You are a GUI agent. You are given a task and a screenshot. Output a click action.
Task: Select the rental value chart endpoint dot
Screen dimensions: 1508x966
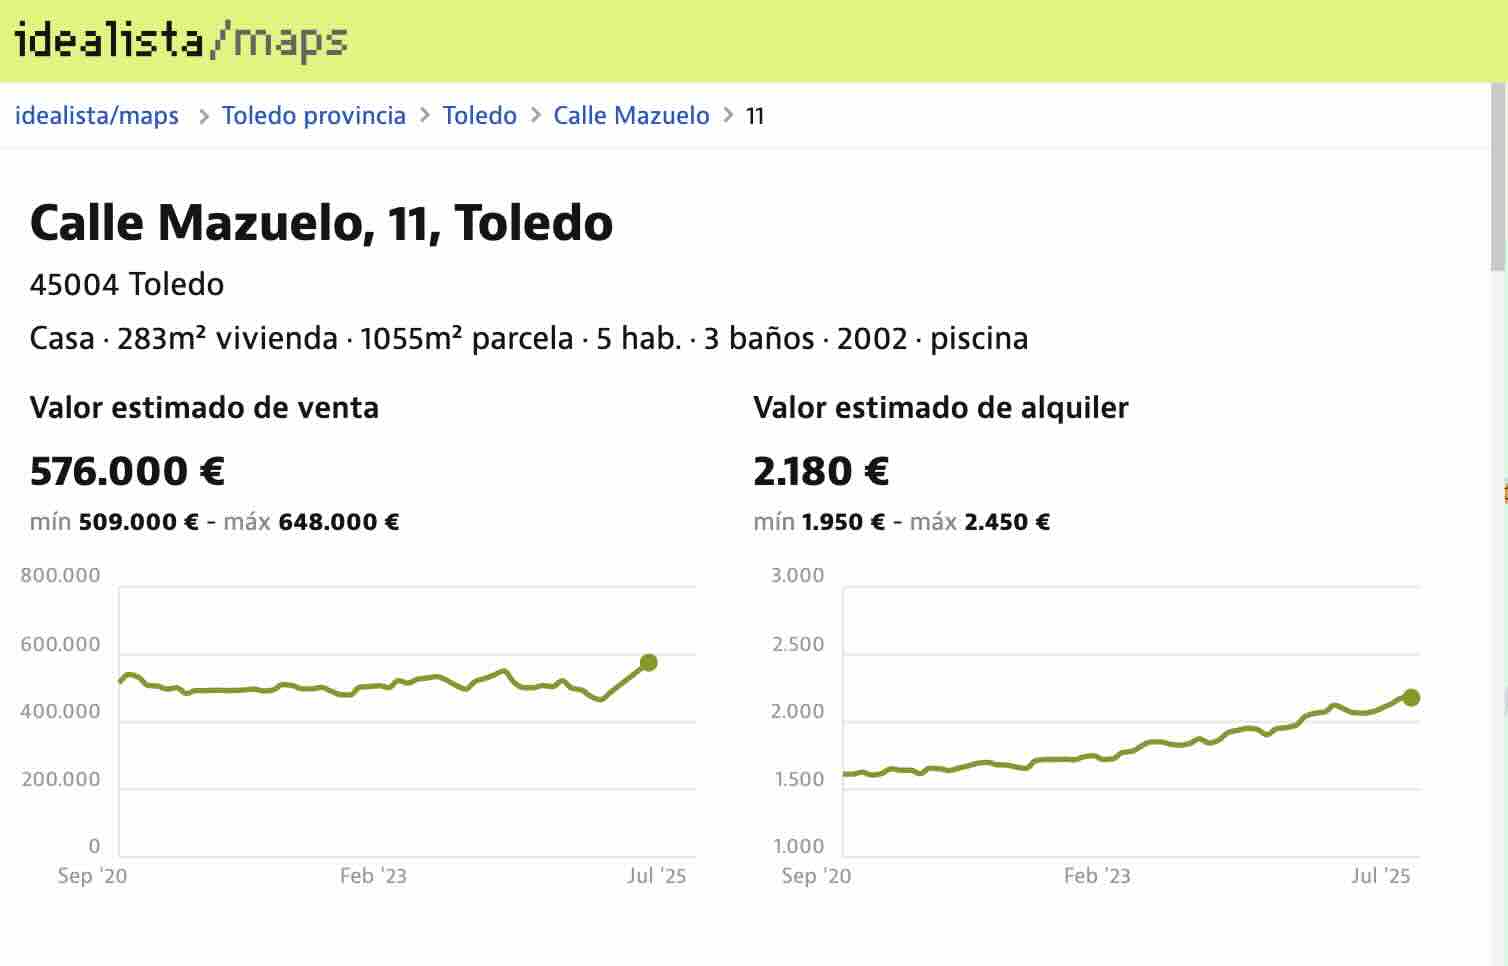[1411, 698]
